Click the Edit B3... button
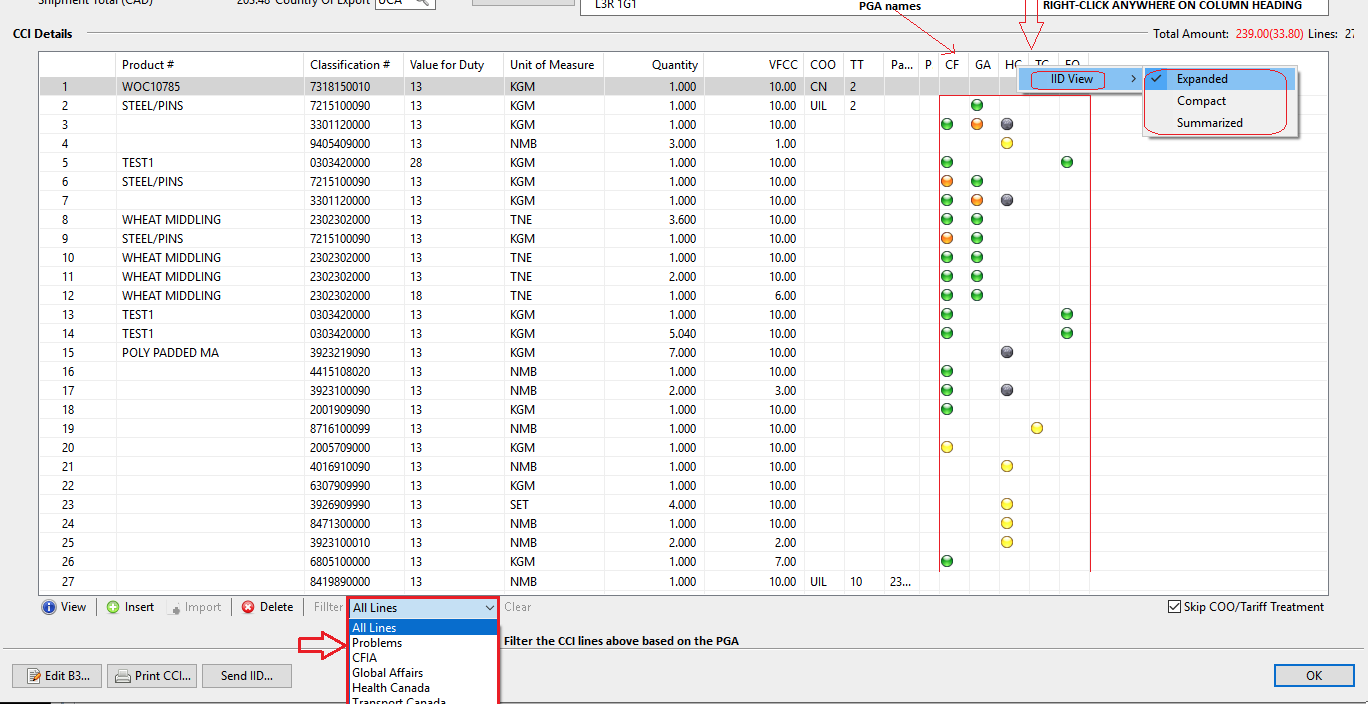This screenshot has width=1372, height=704. (56, 676)
